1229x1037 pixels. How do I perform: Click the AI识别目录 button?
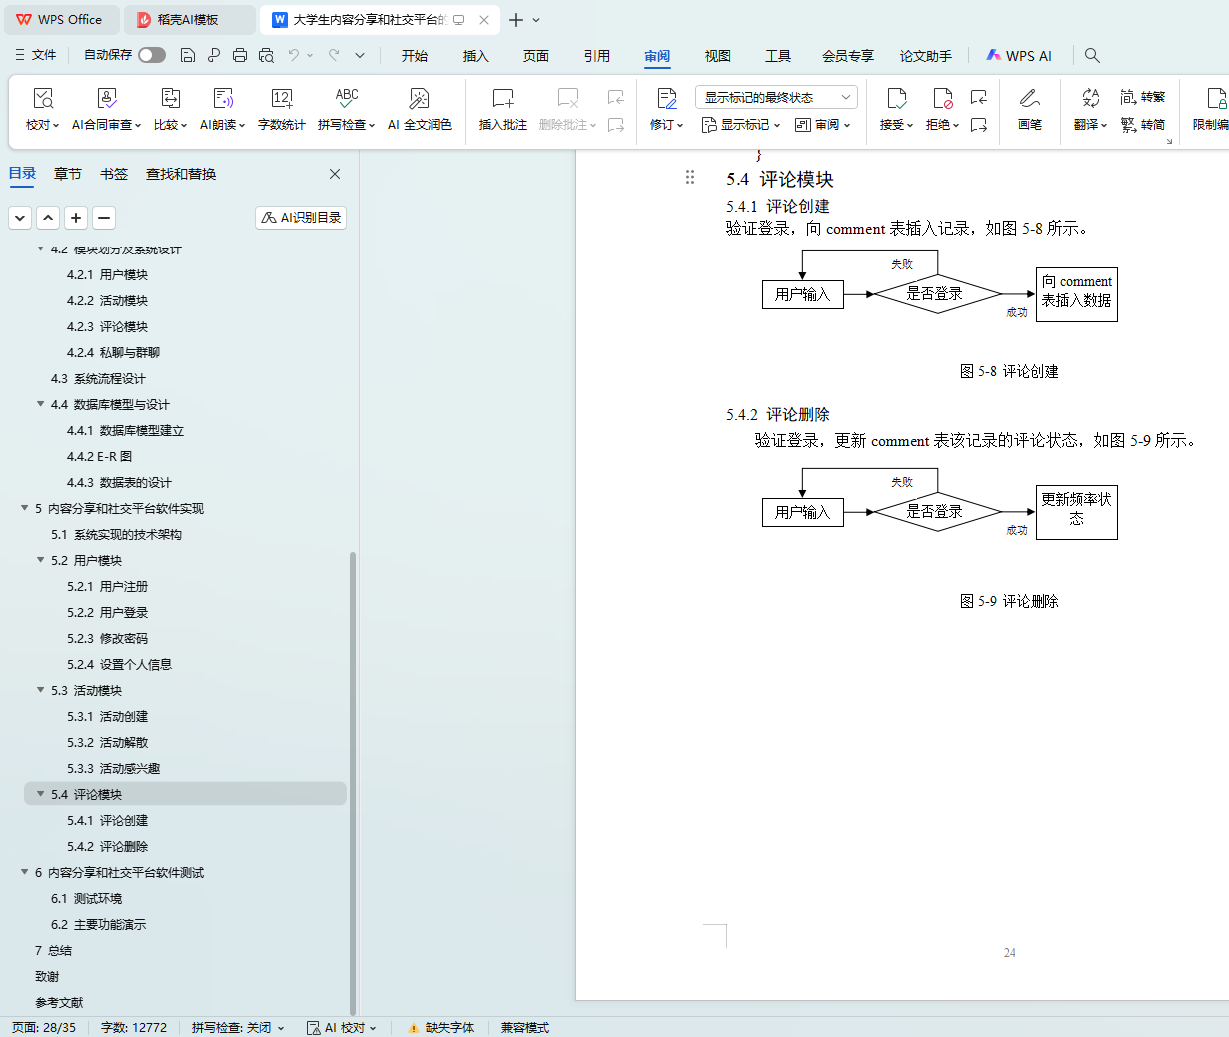click(301, 217)
